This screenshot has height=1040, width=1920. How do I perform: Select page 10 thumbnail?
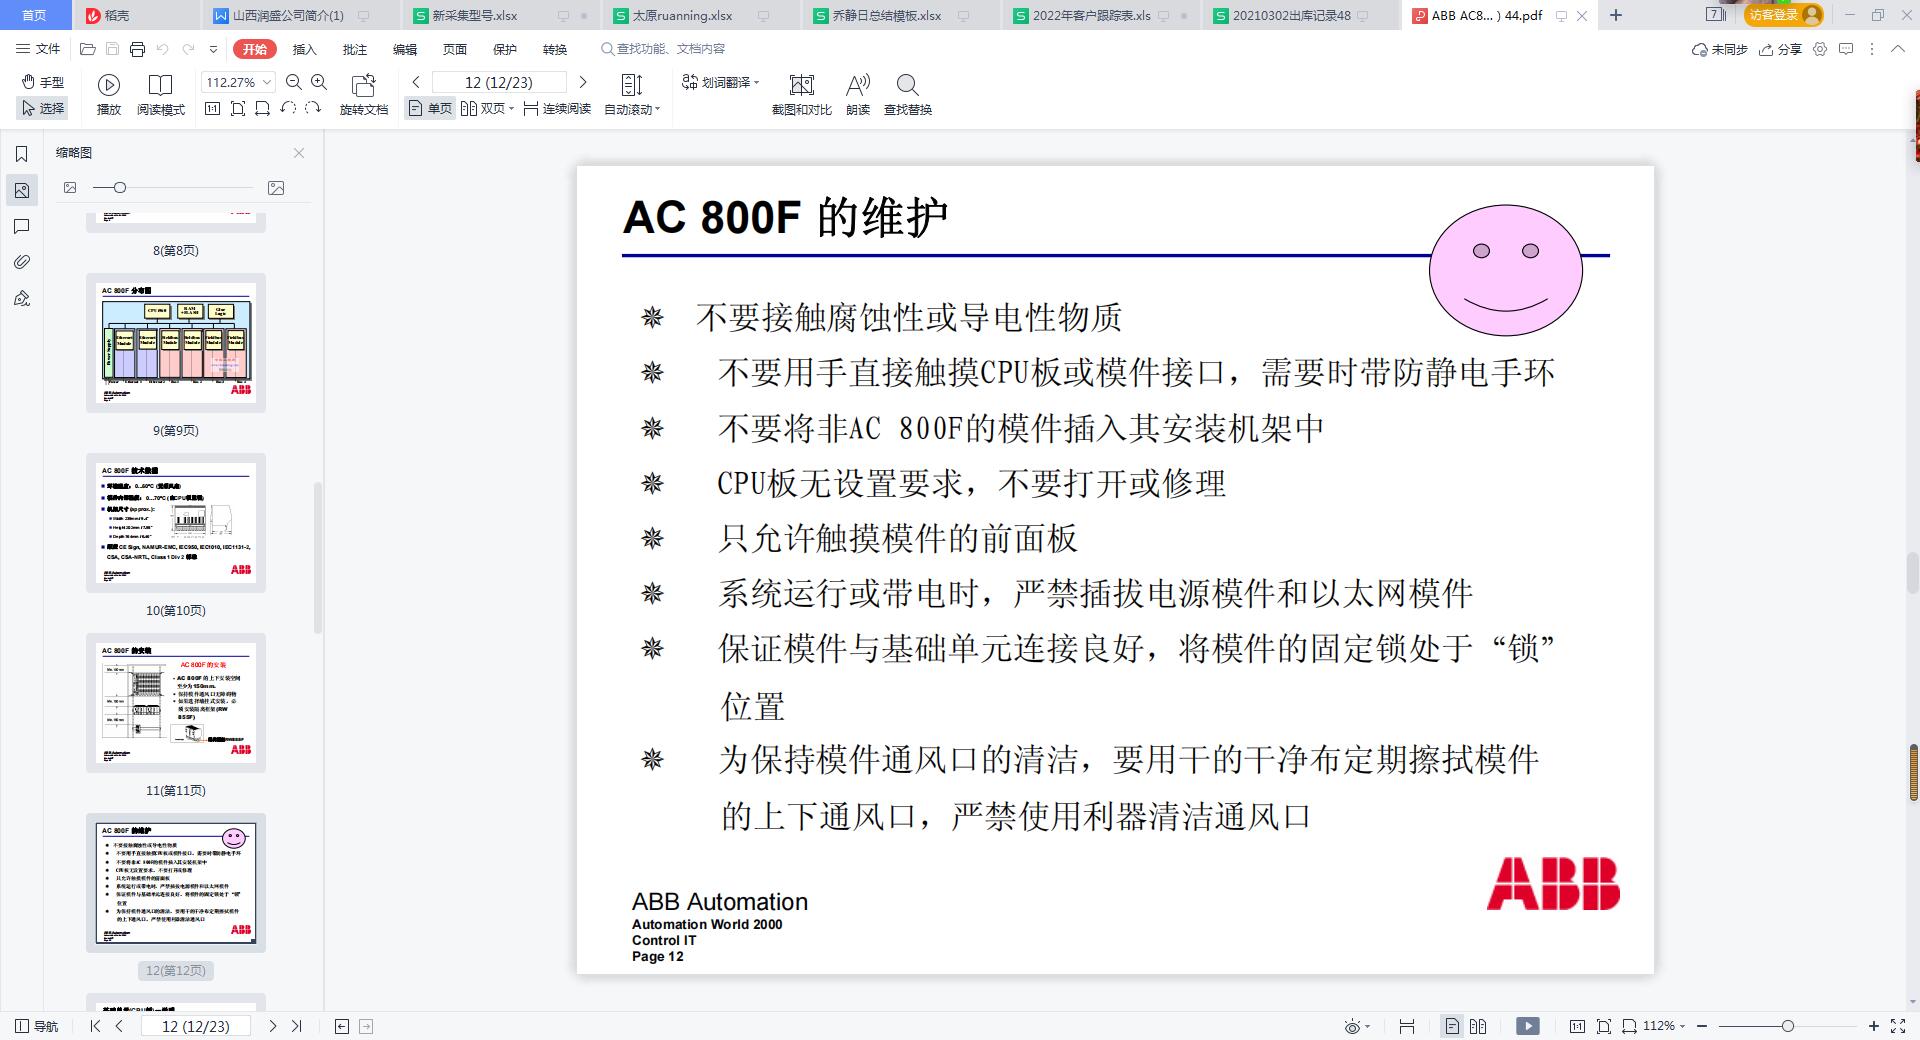pos(176,523)
